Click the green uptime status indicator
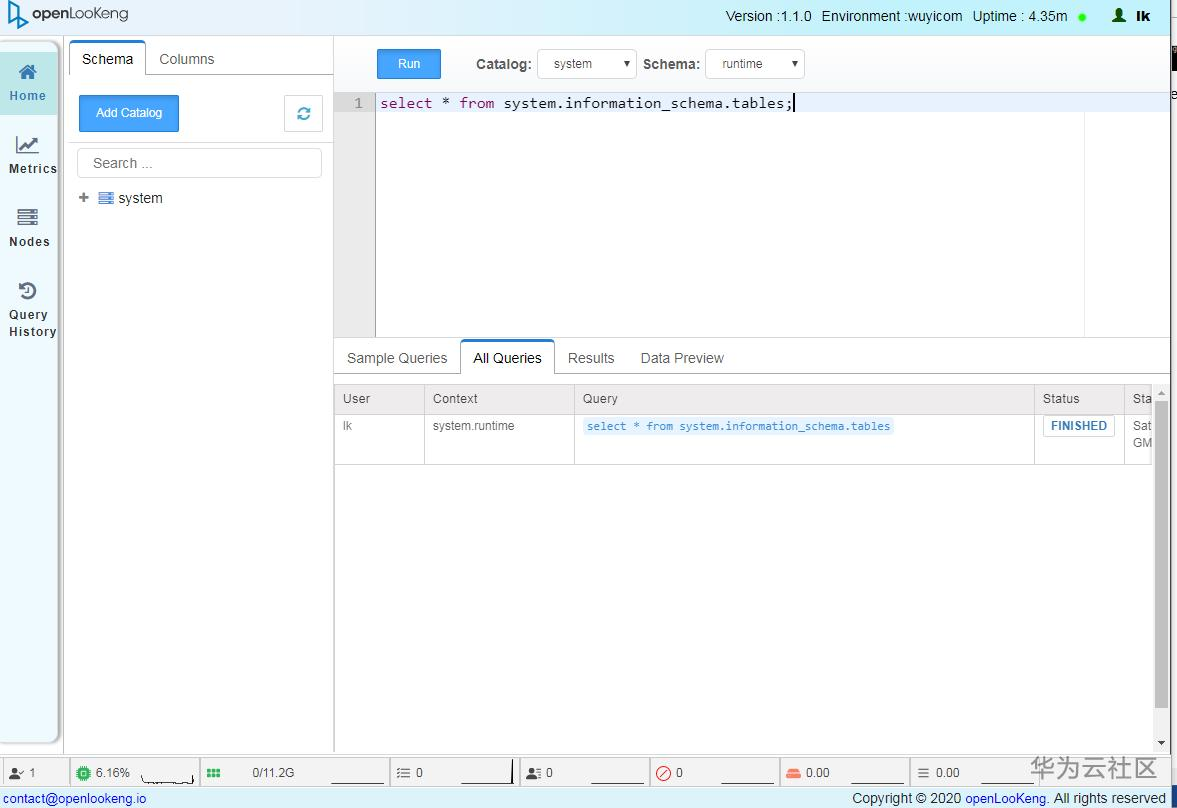Image resolution: width=1177 pixels, height=808 pixels. tap(1082, 17)
